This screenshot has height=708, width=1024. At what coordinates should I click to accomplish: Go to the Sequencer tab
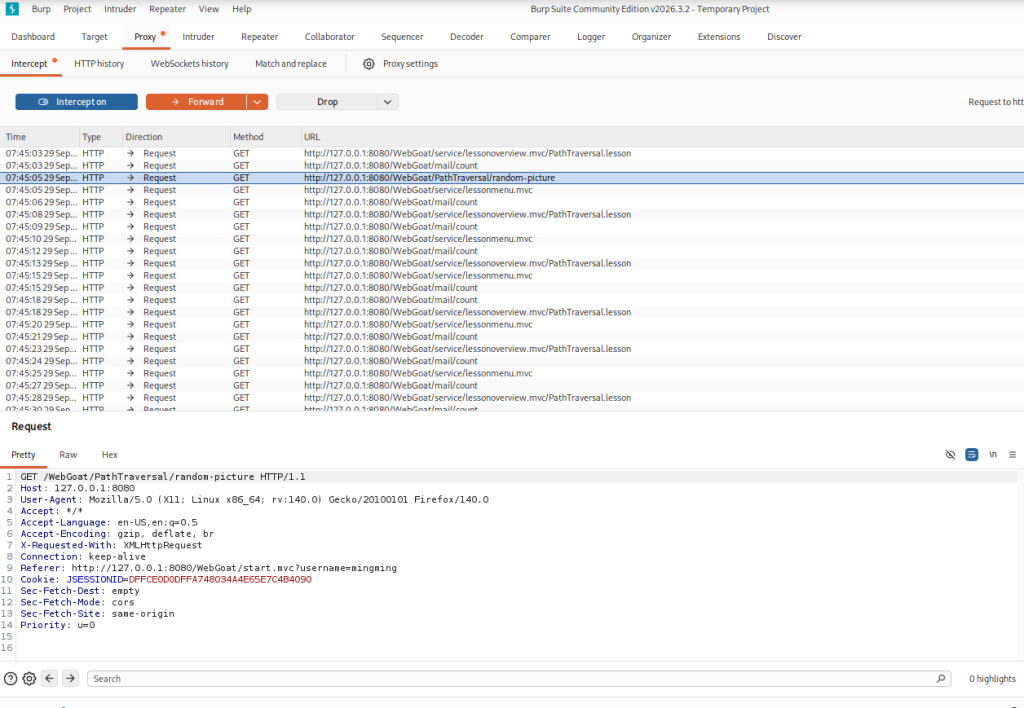(402, 37)
